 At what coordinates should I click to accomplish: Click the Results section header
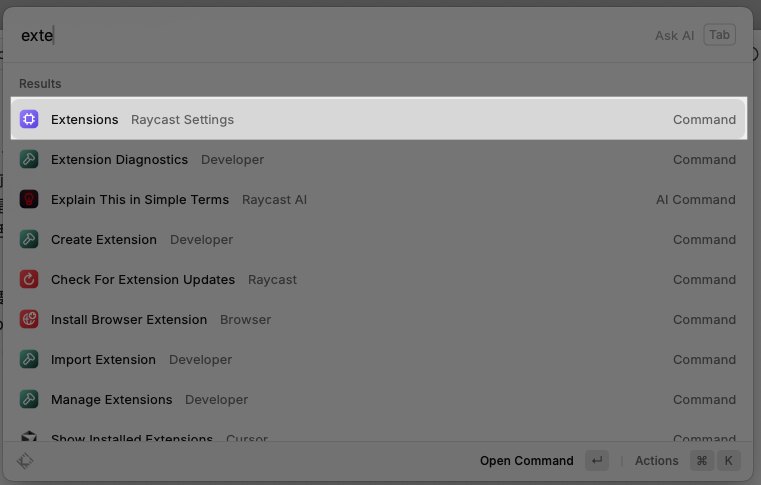40,84
